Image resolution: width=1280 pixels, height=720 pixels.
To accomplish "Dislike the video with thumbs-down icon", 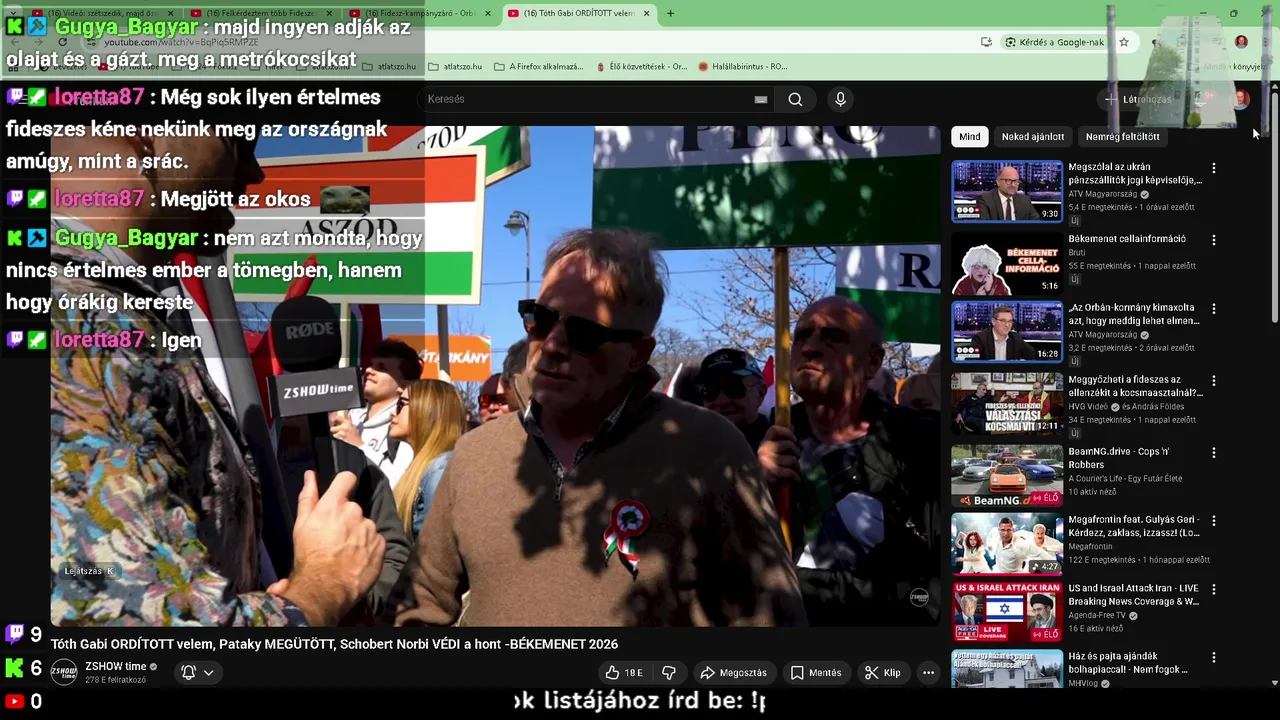I will pyautogui.click(x=669, y=672).
